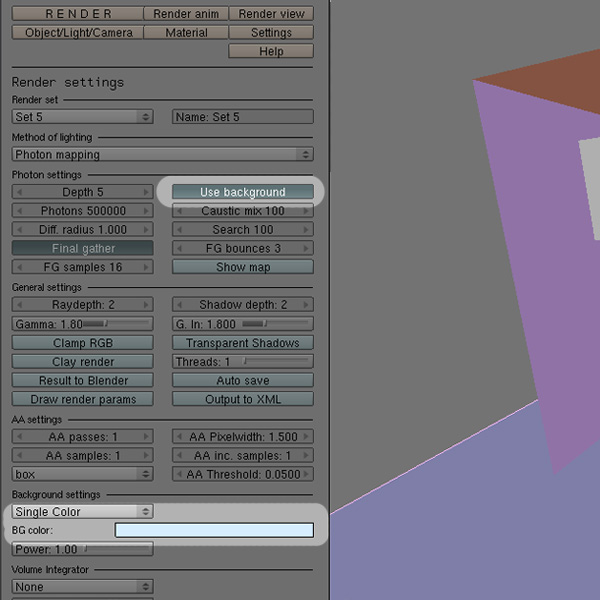Decrease AA samples: 1
Viewport: 600px width, 600px height.
point(20,455)
